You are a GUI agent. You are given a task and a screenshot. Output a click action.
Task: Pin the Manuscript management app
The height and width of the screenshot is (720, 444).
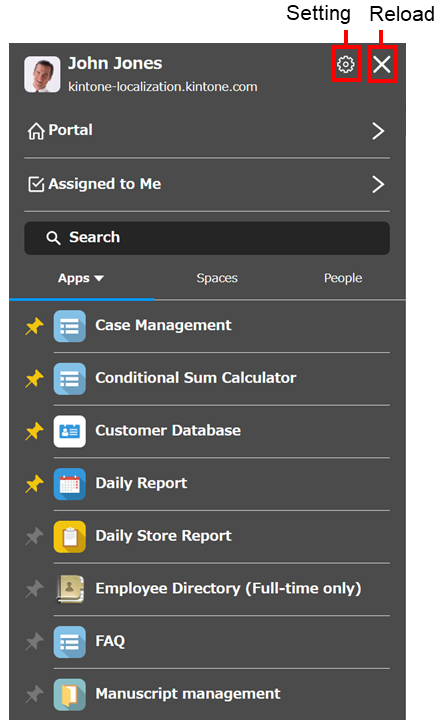[x=34, y=694]
